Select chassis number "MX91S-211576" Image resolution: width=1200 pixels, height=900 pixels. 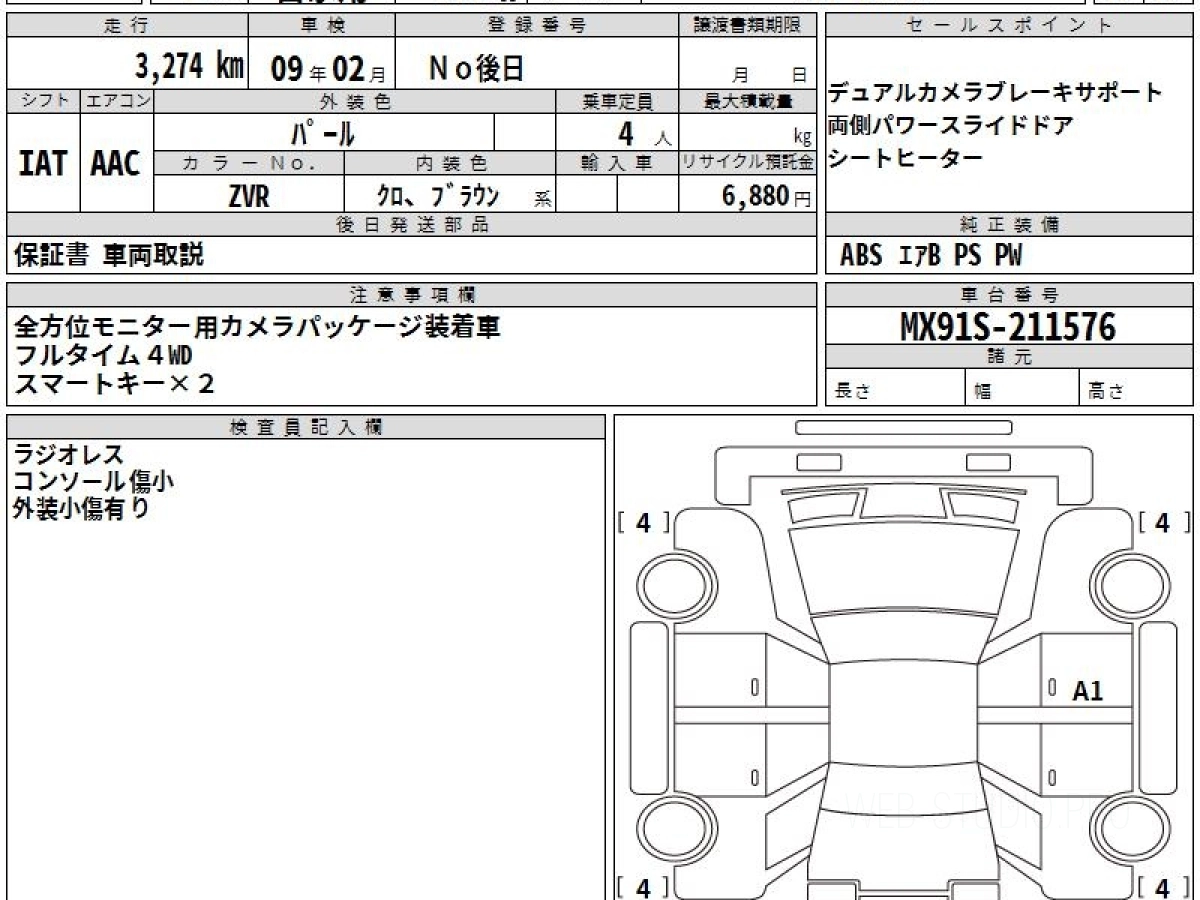1008,326
